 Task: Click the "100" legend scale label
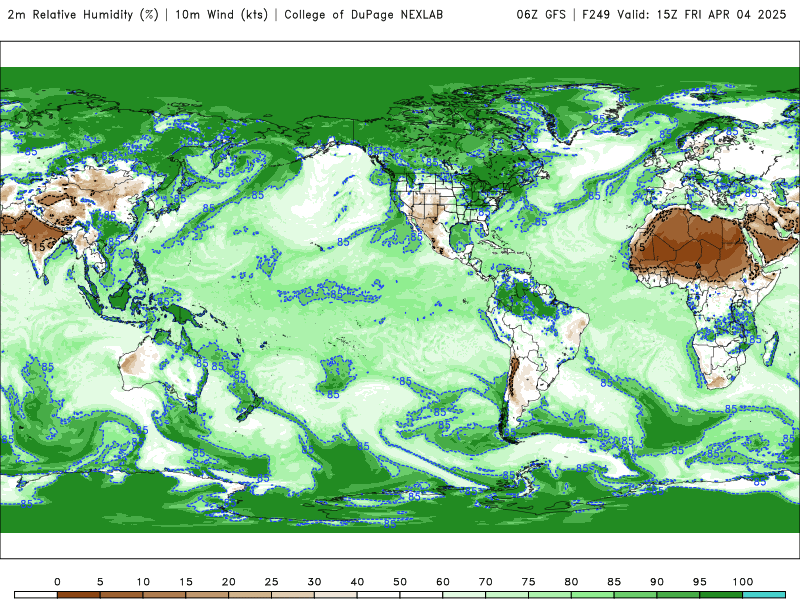[743, 582]
